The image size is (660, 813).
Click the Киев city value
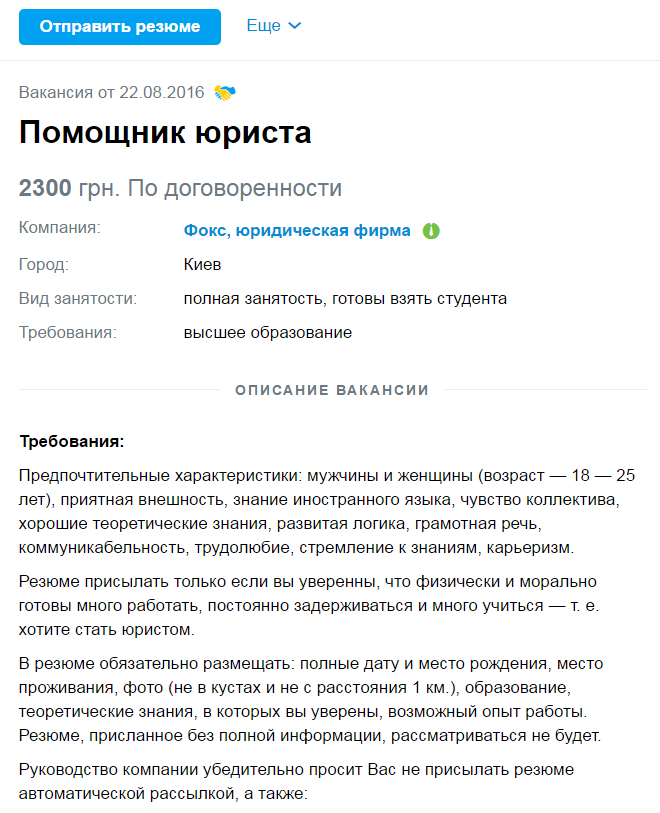(202, 265)
